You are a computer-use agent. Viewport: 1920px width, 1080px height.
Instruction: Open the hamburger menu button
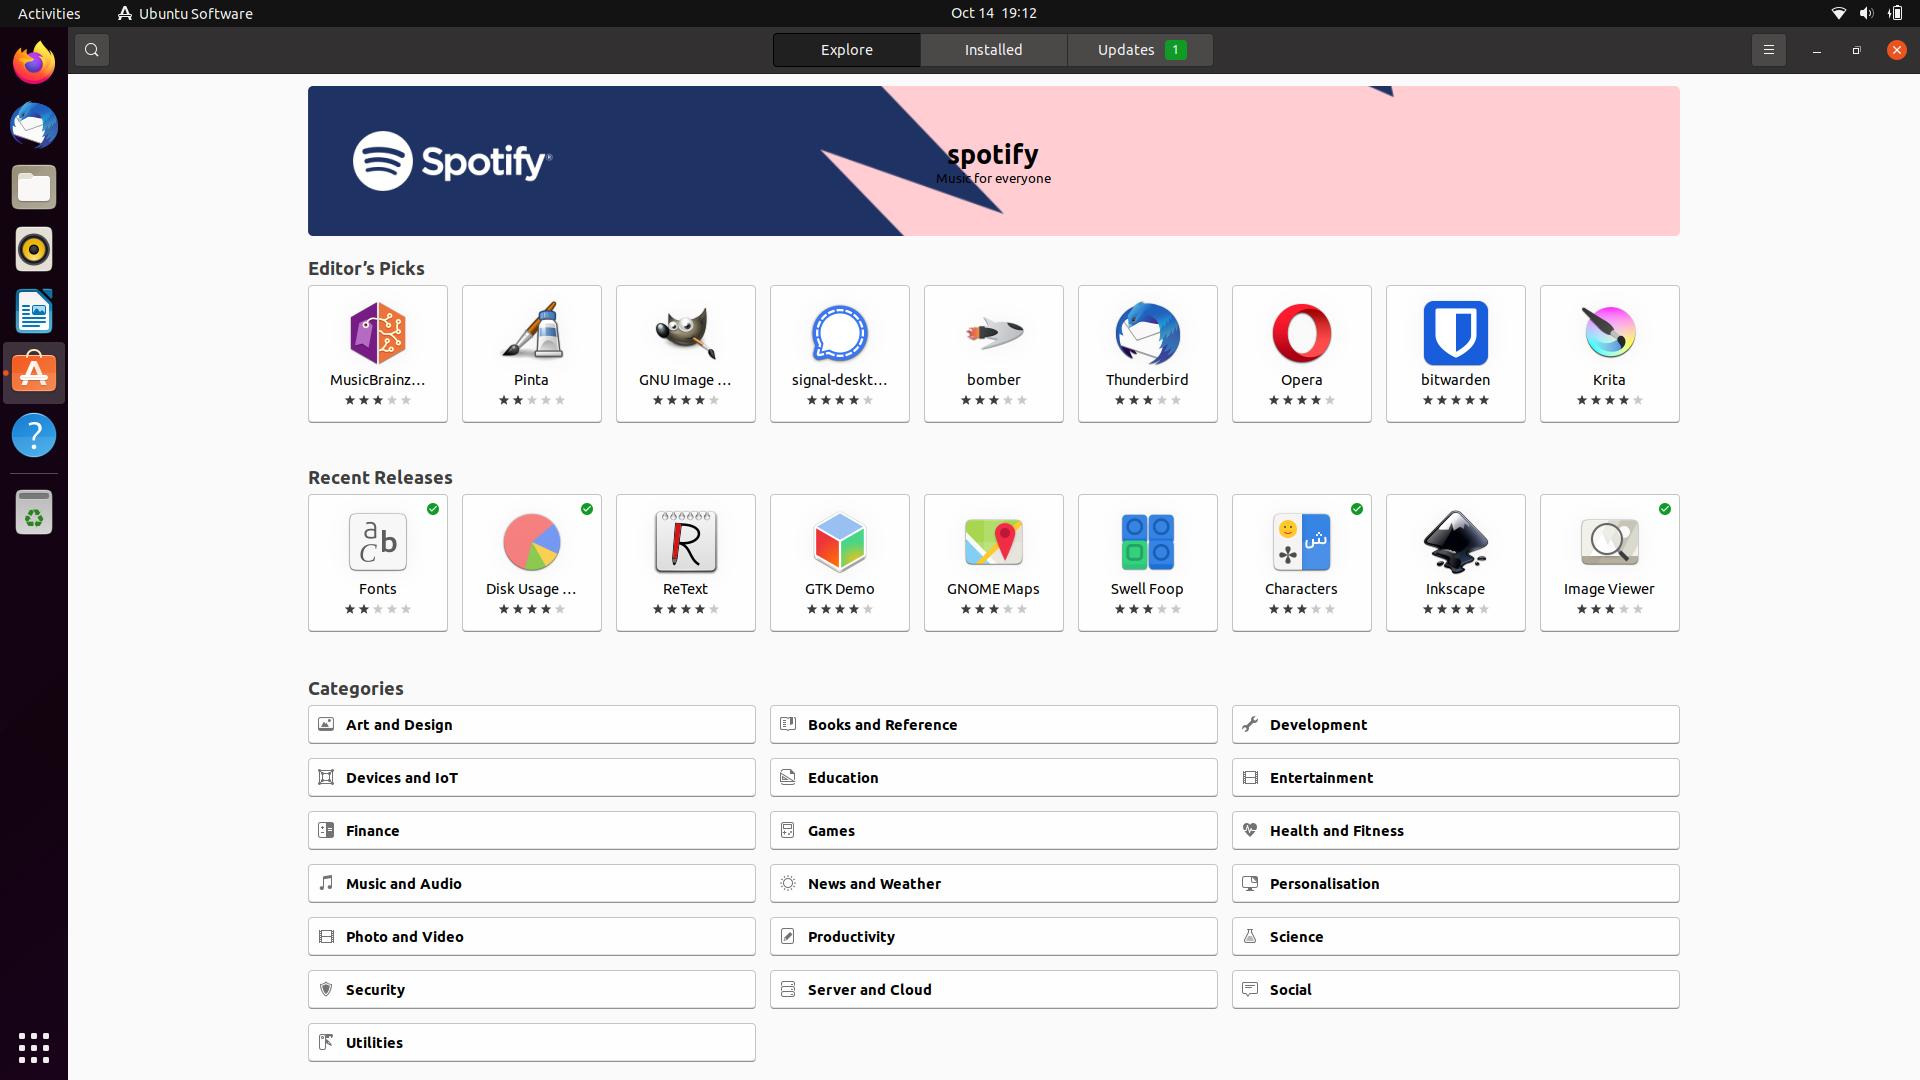[x=1768, y=50]
